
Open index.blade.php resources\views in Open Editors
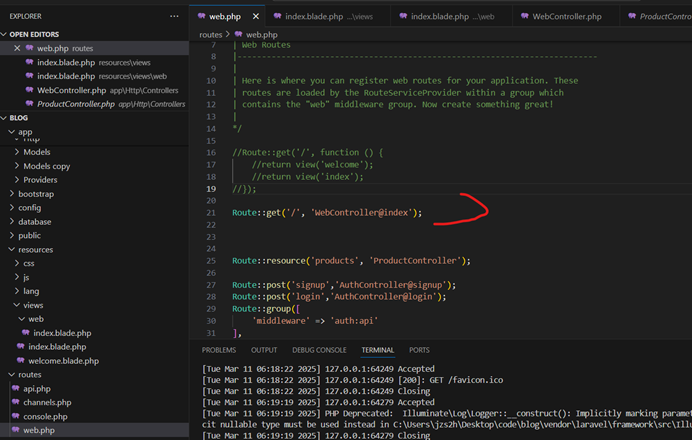[94, 62]
